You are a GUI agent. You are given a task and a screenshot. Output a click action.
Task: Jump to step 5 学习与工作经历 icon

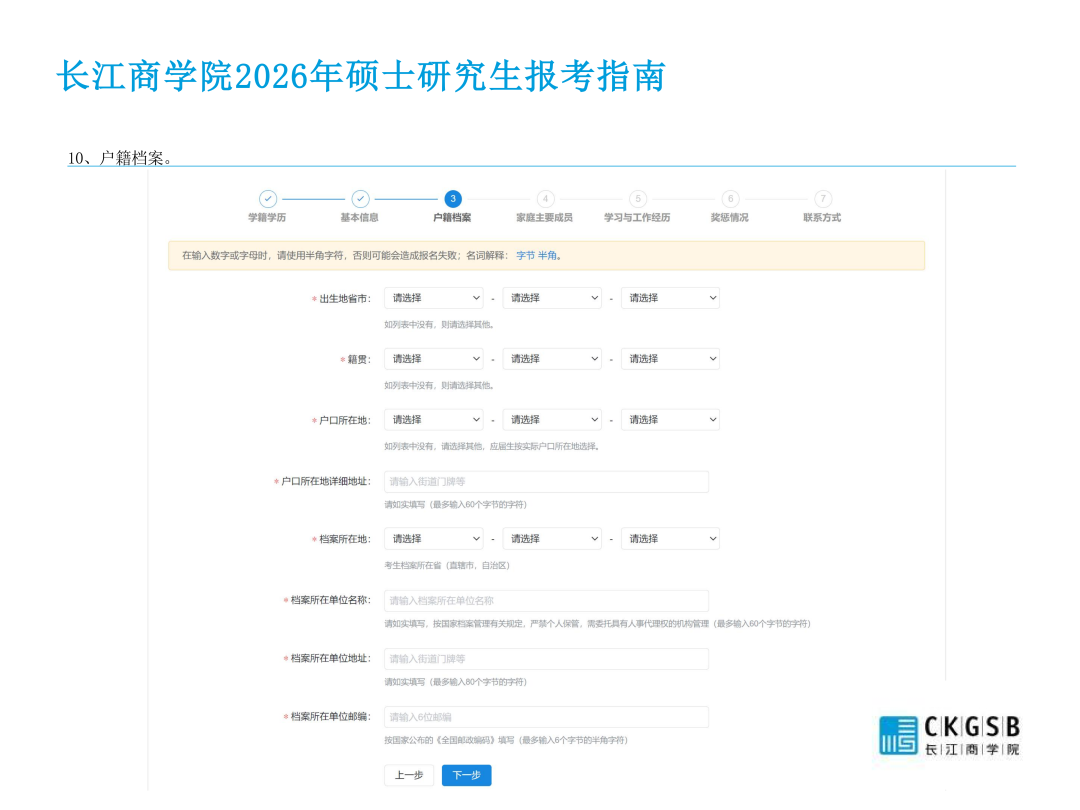638,199
